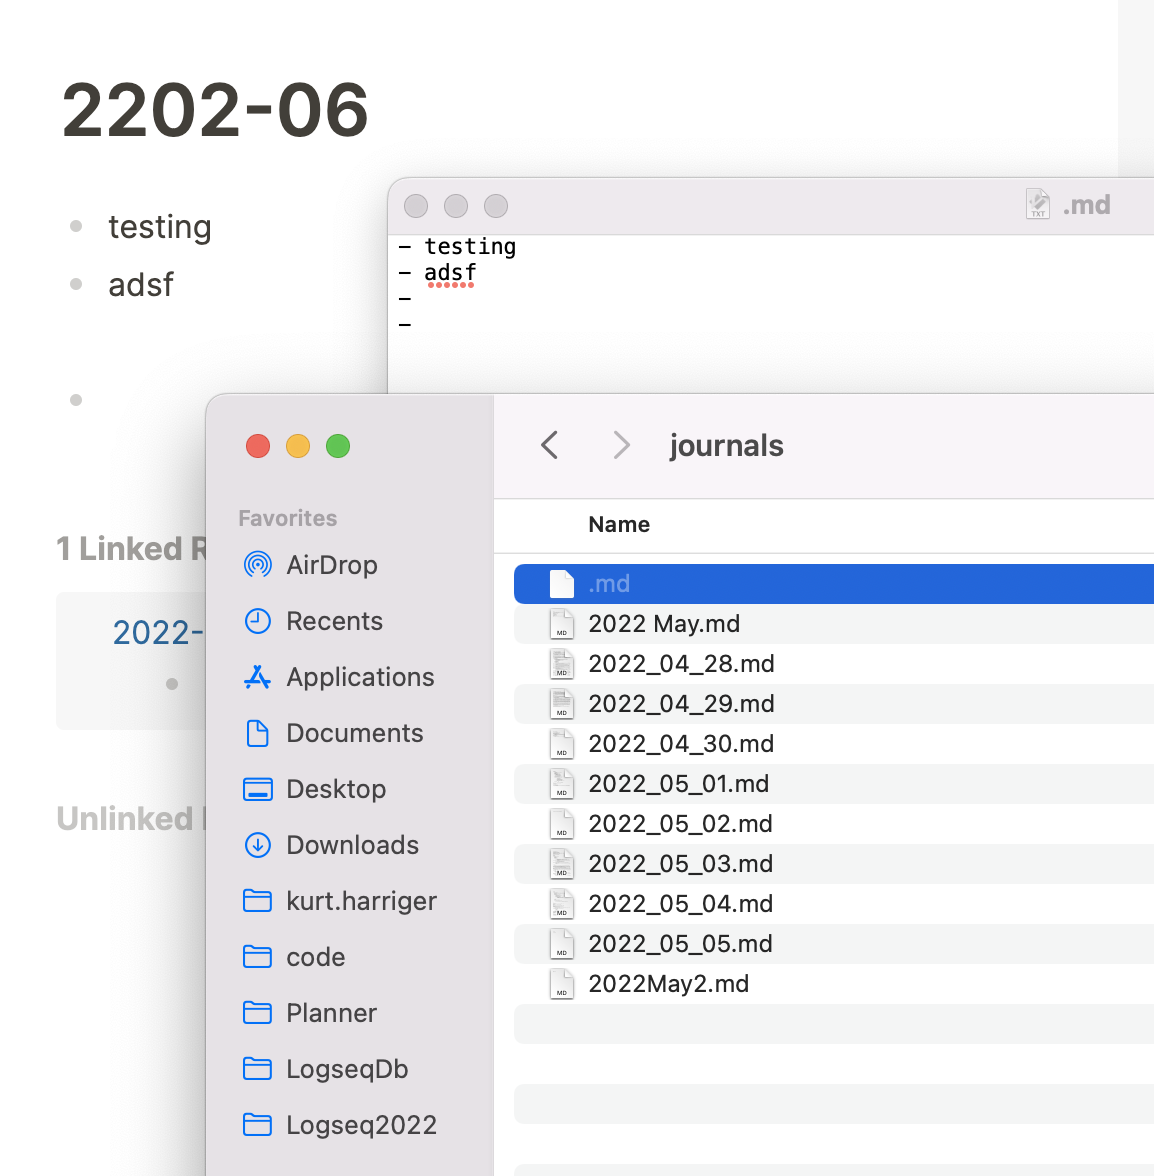Open the 2022- linked reference page link
This screenshot has width=1154, height=1176.
[158, 632]
